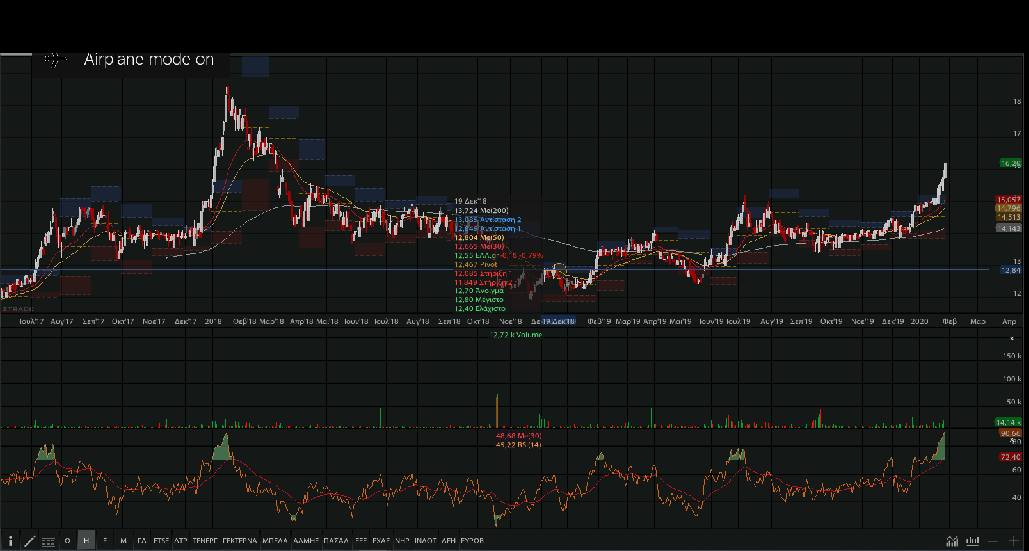1029x551 pixels.
Task: Open the ΓΕΚΤΕΡΝΑ symbol tab
Action: point(239,540)
